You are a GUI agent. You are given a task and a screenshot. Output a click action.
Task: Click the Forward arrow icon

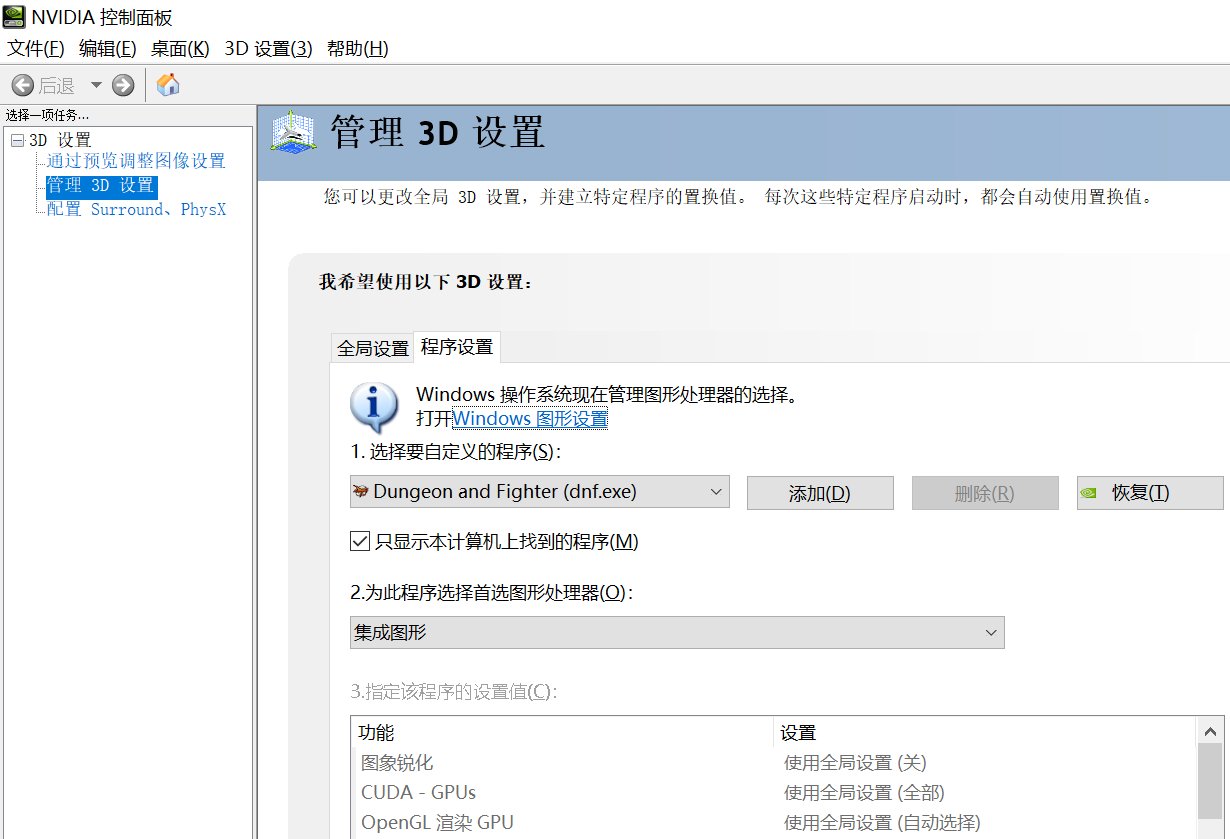click(123, 85)
